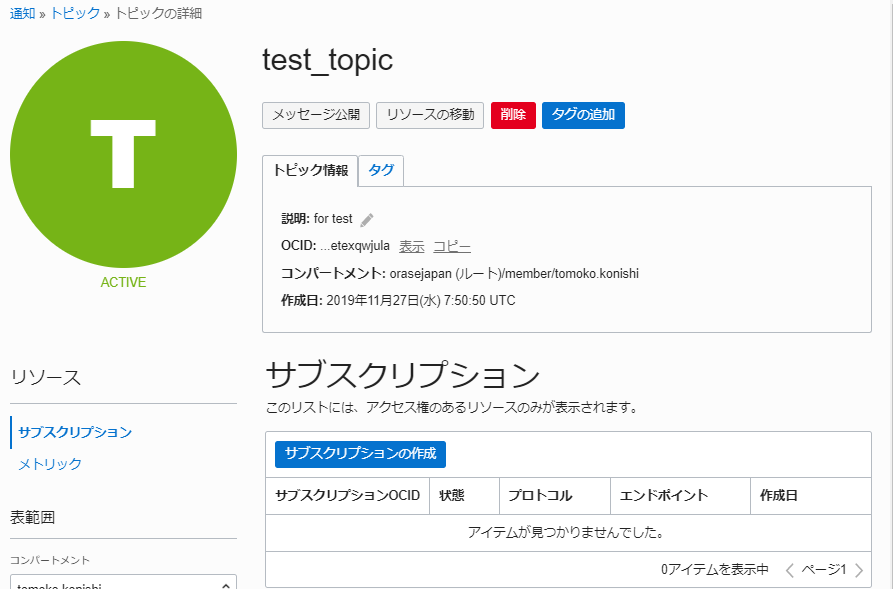This screenshot has height=589, width=893.
Task: Click the pencil icon to edit description
Action: click(367, 220)
